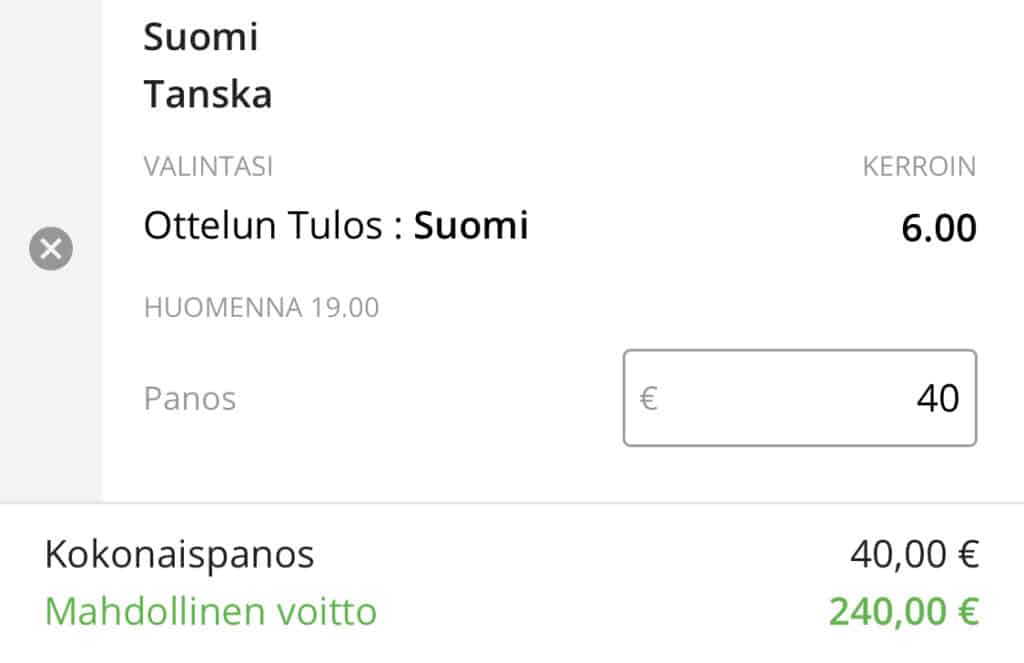Viewport: 1024px width, 663px height.
Task: Click the KERROIN column label
Action: click(918, 167)
